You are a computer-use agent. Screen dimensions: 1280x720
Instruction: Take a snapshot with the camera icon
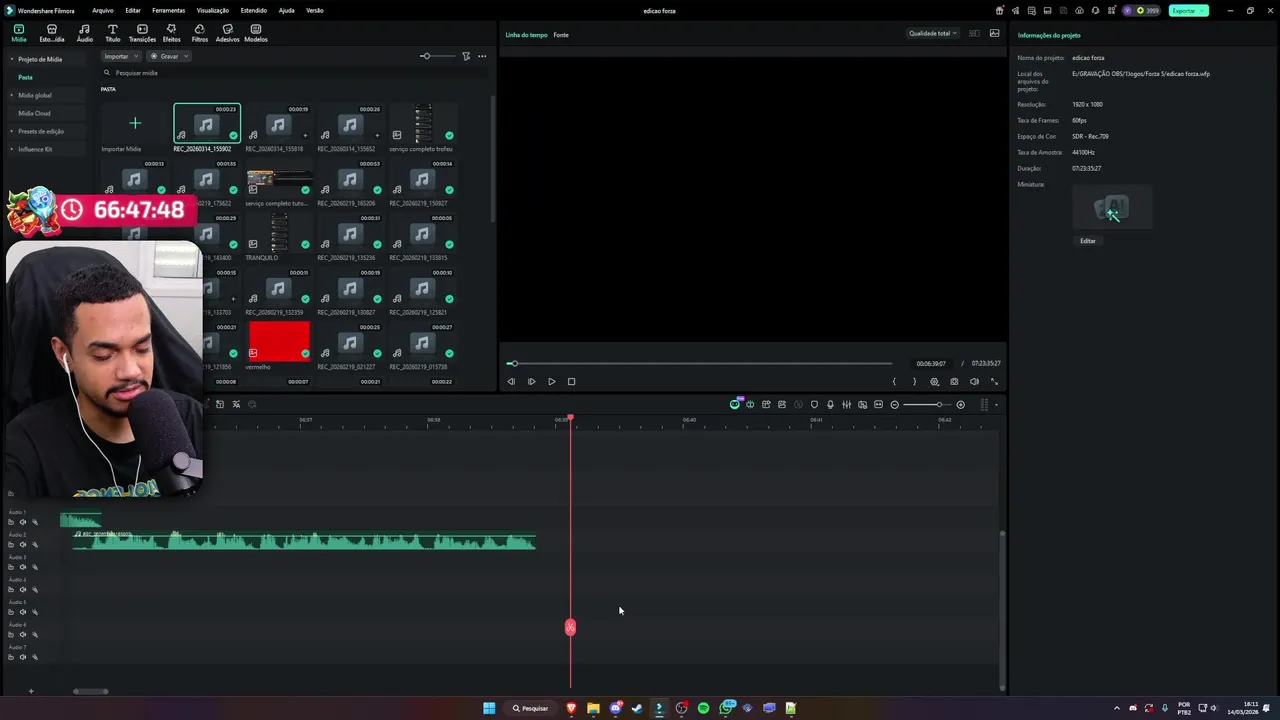click(x=954, y=381)
